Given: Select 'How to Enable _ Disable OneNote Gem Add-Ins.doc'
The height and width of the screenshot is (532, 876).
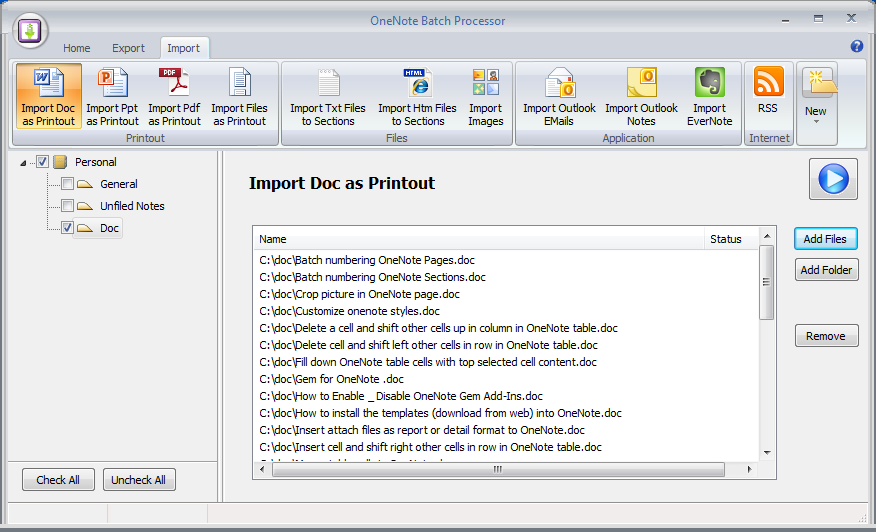Looking at the screenshot, I should [x=401, y=396].
